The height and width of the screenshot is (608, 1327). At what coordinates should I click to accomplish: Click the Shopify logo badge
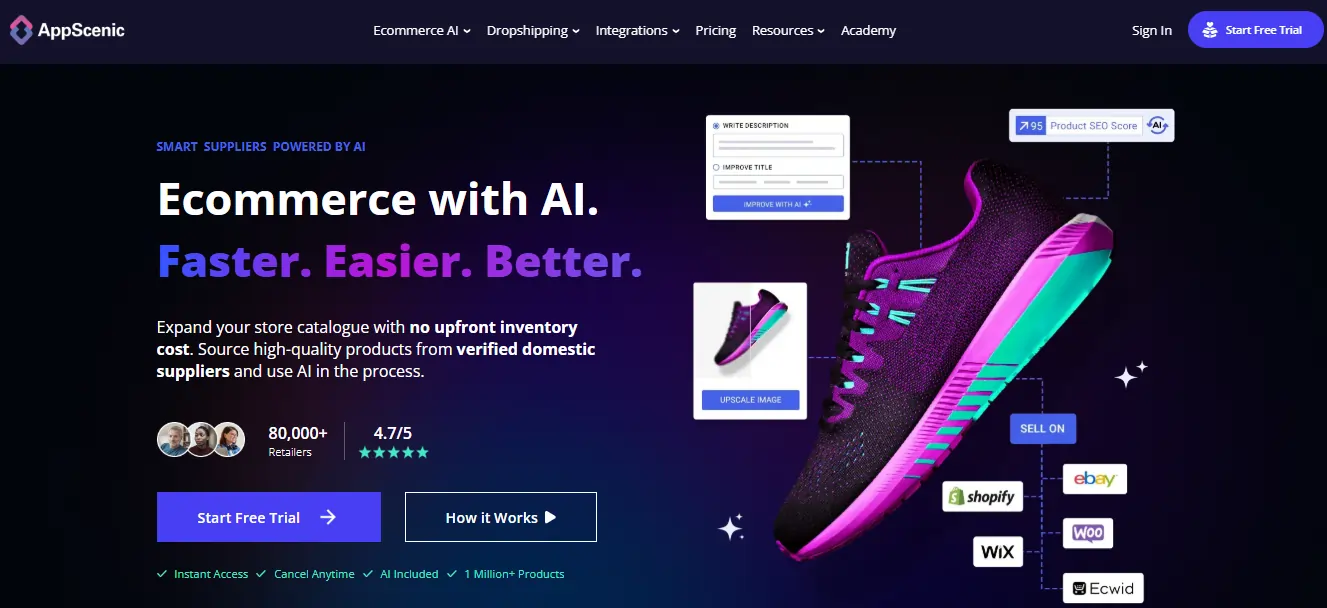point(982,497)
